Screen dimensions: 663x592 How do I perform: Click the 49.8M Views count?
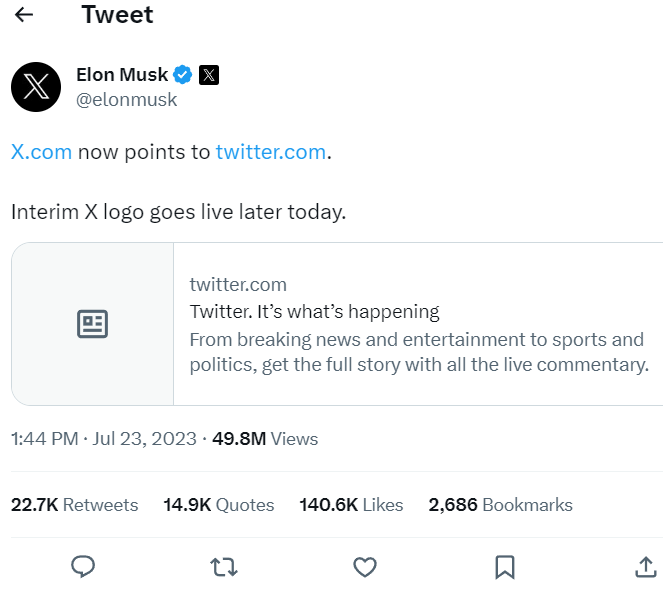pyautogui.click(x=265, y=439)
